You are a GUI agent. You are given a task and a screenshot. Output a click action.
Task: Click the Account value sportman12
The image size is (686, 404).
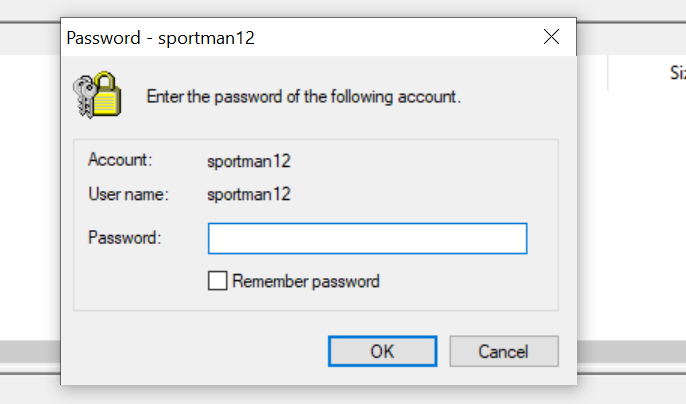pyautogui.click(x=249, y=161)
